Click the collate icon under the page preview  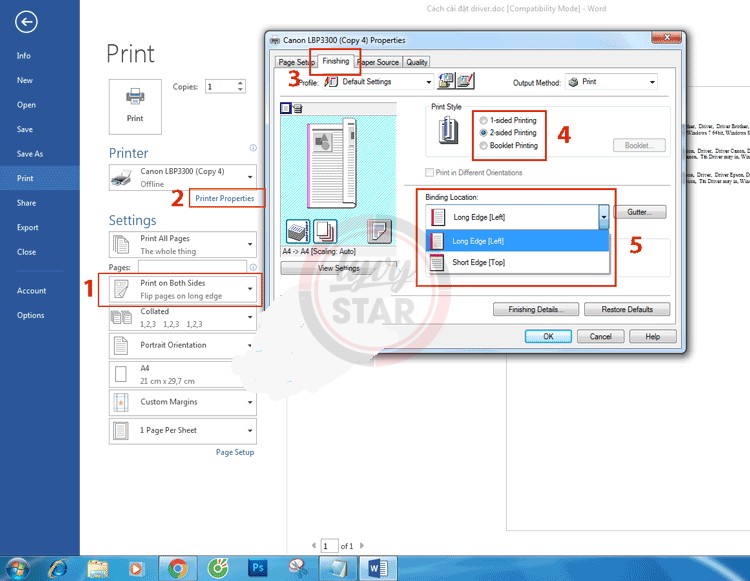click(x=298, y=231)
